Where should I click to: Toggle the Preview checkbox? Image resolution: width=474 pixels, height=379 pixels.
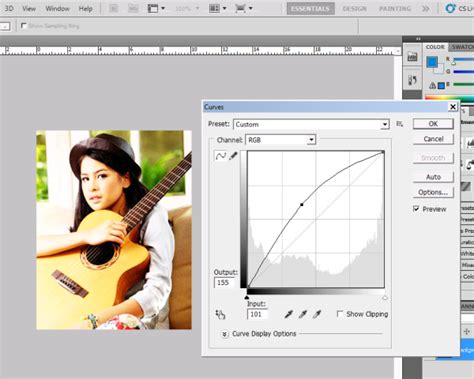(x=416, y=209)
